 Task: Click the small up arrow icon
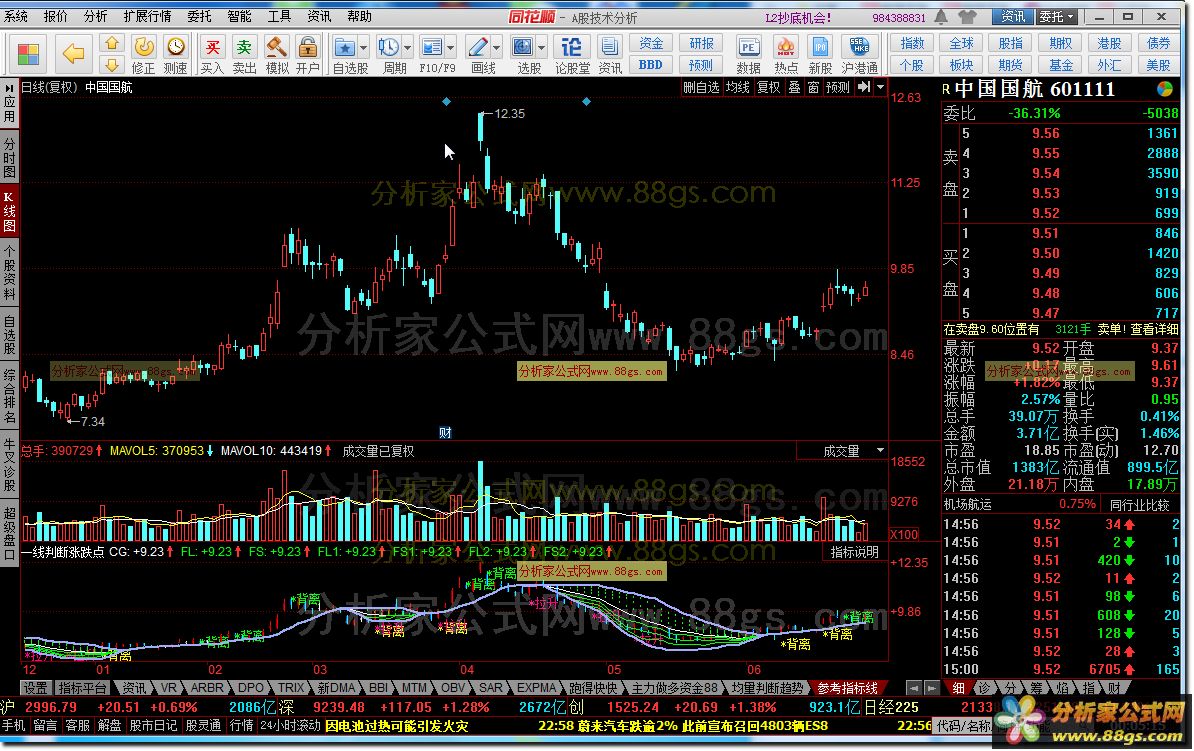pos(112,43)
